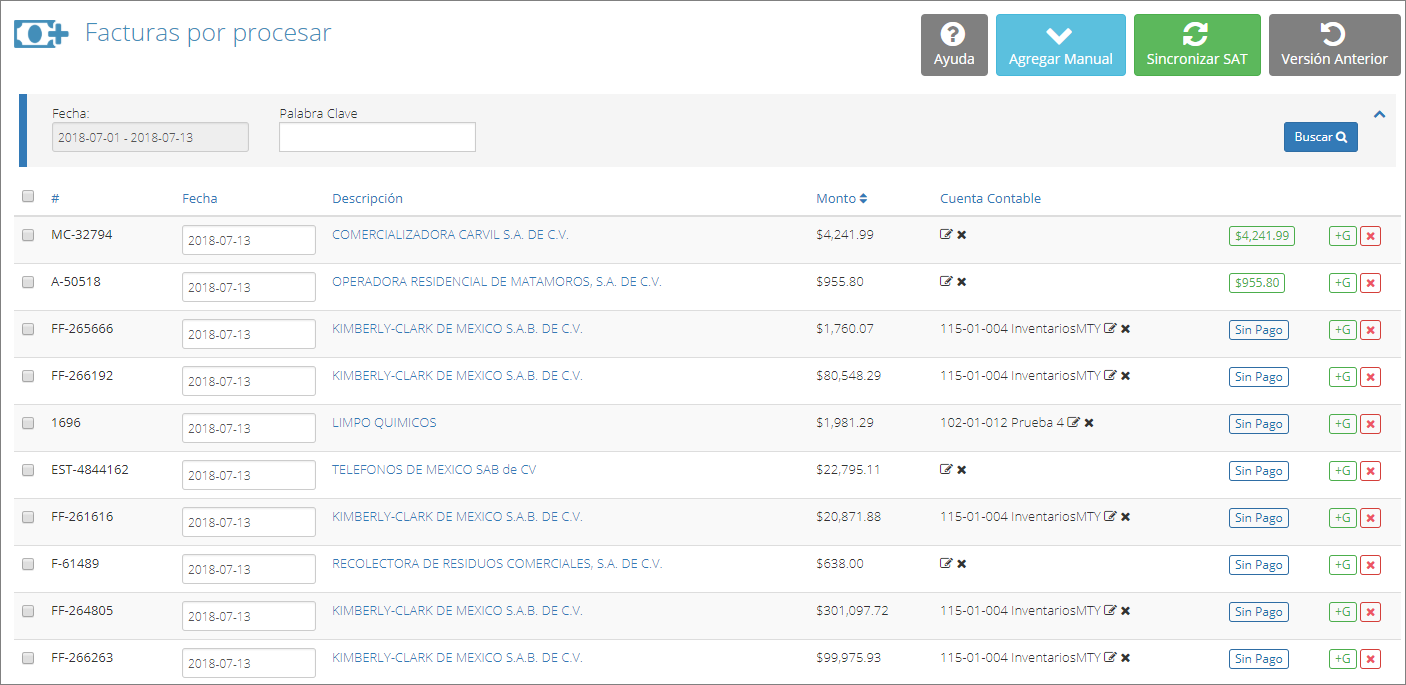1406x685 pixels.
Task: Check the box for invoice MC-32794
Action: pos(28,235)
